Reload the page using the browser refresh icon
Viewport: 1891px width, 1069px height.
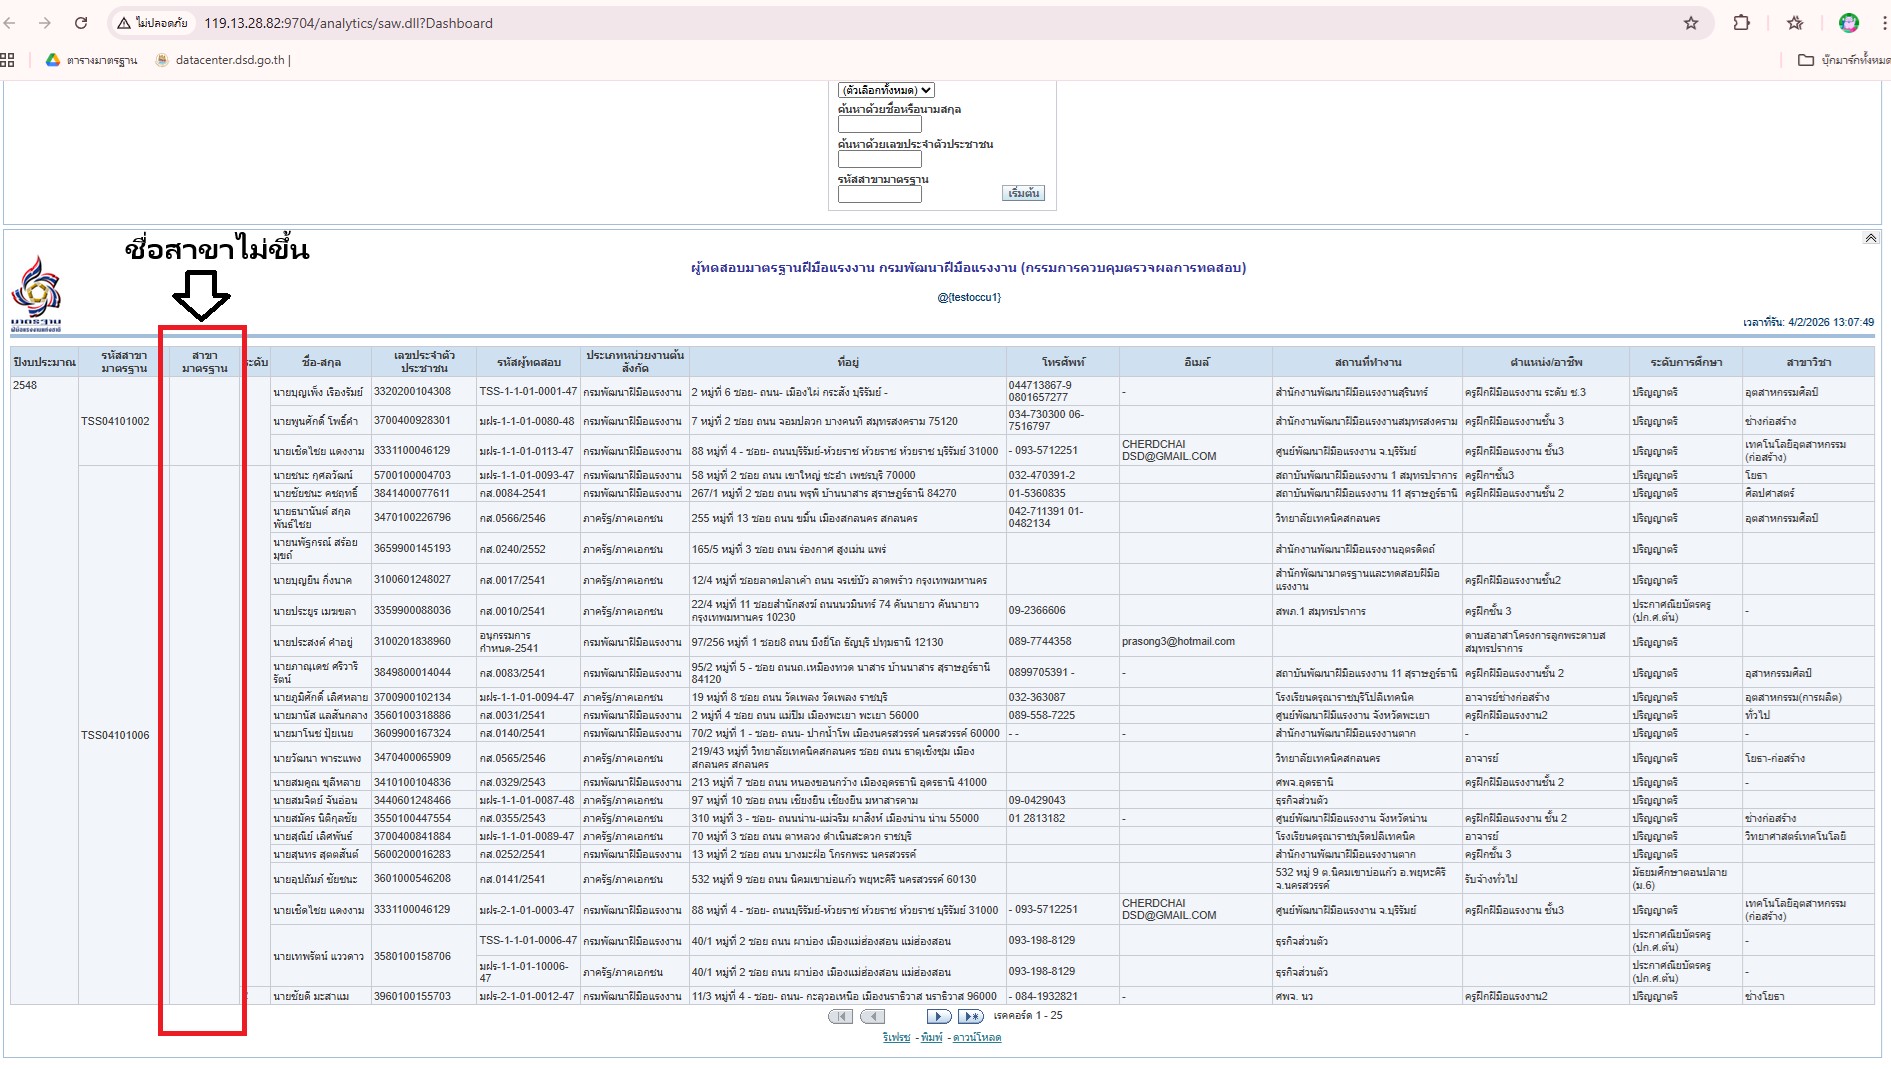tap(81, 23)
